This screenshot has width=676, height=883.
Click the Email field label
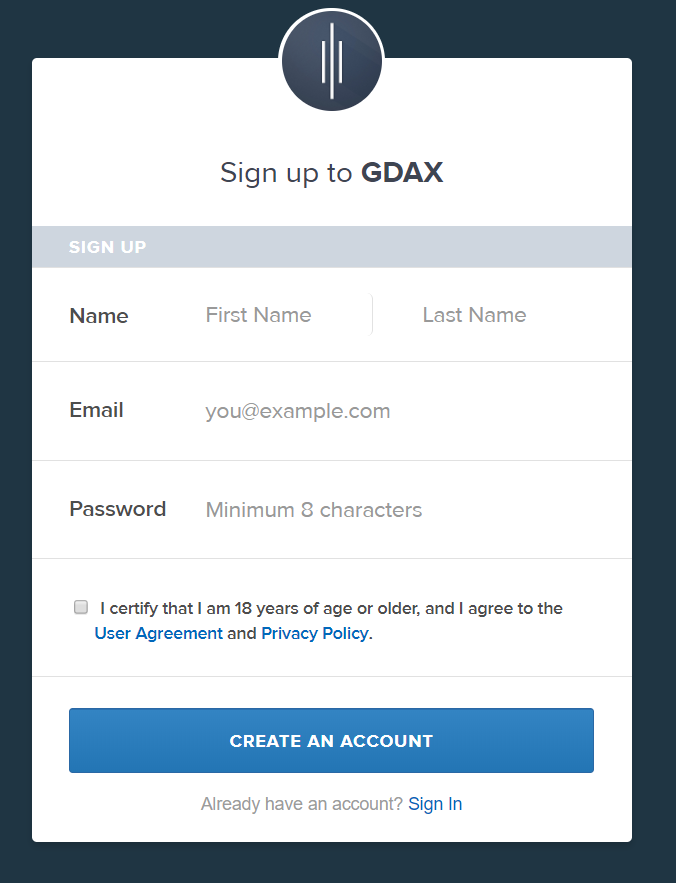click(96, 410)
